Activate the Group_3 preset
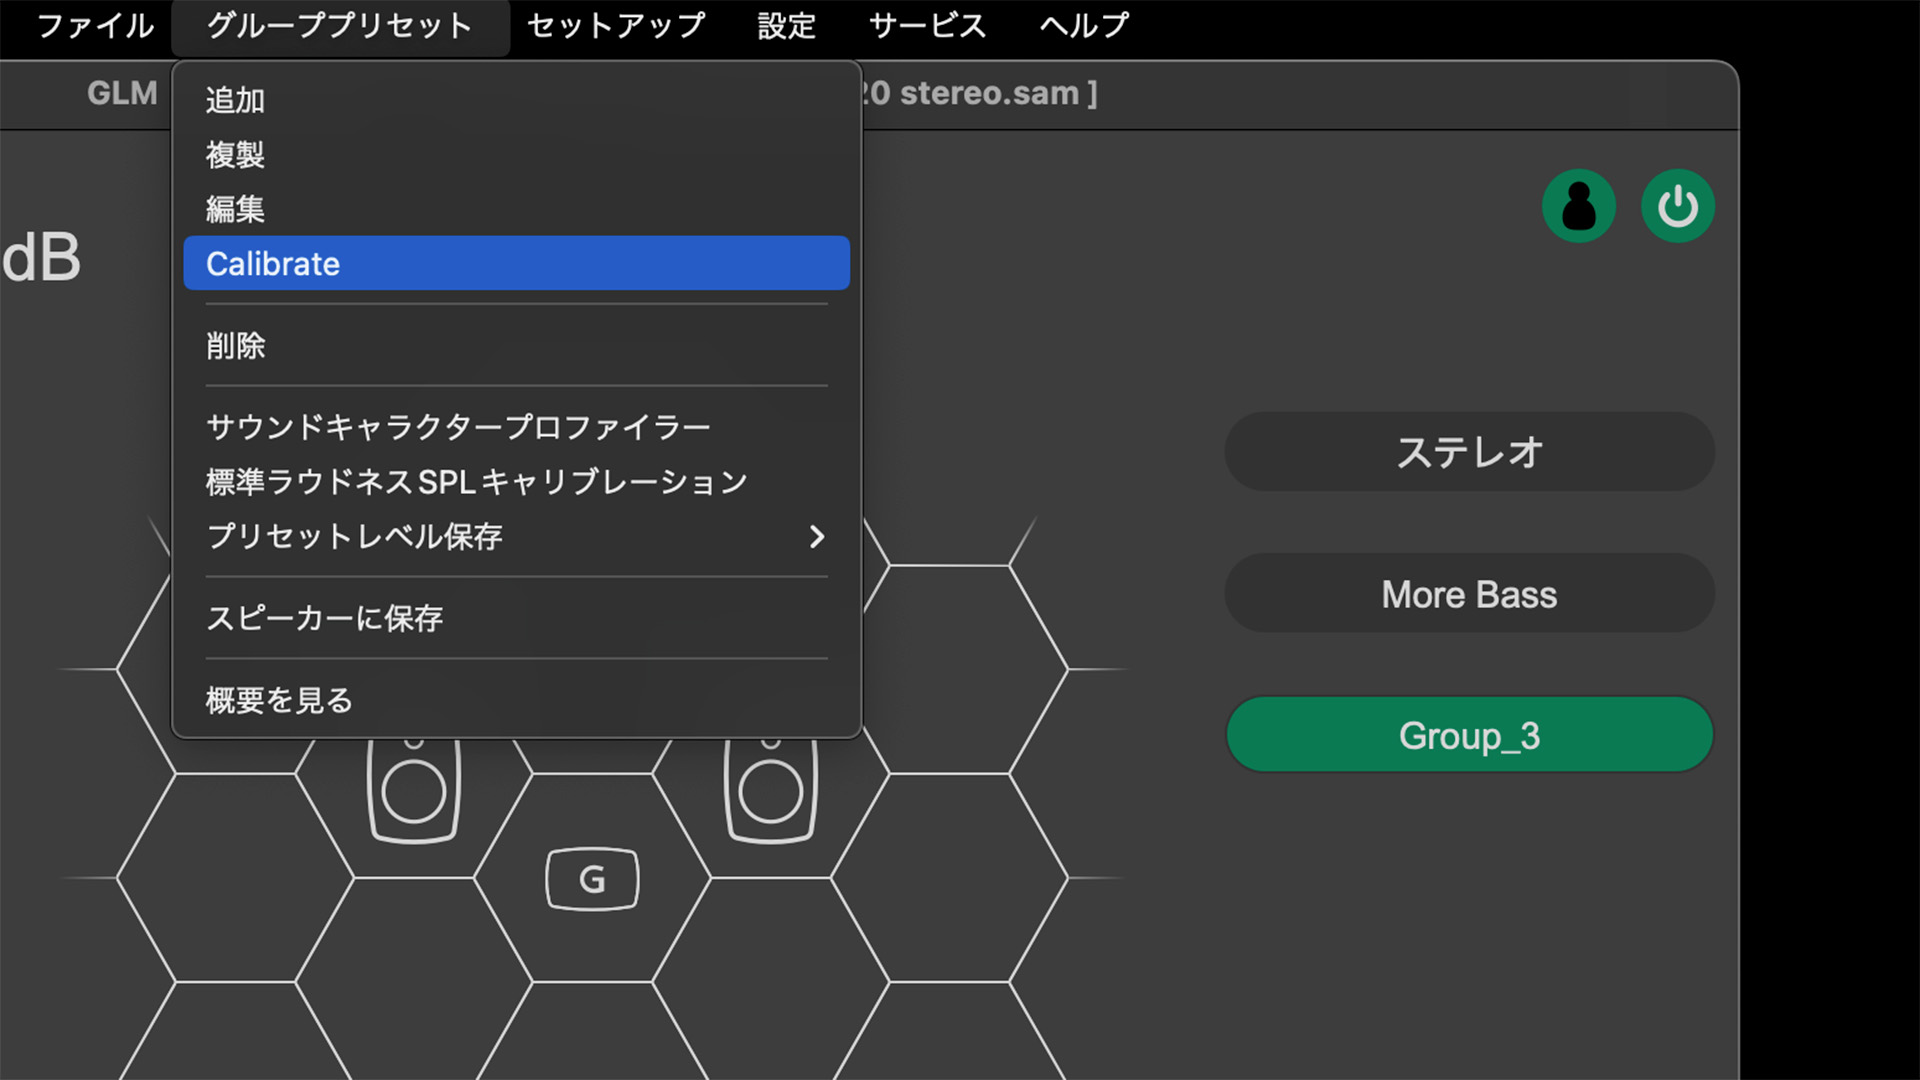 [1469, 735]
